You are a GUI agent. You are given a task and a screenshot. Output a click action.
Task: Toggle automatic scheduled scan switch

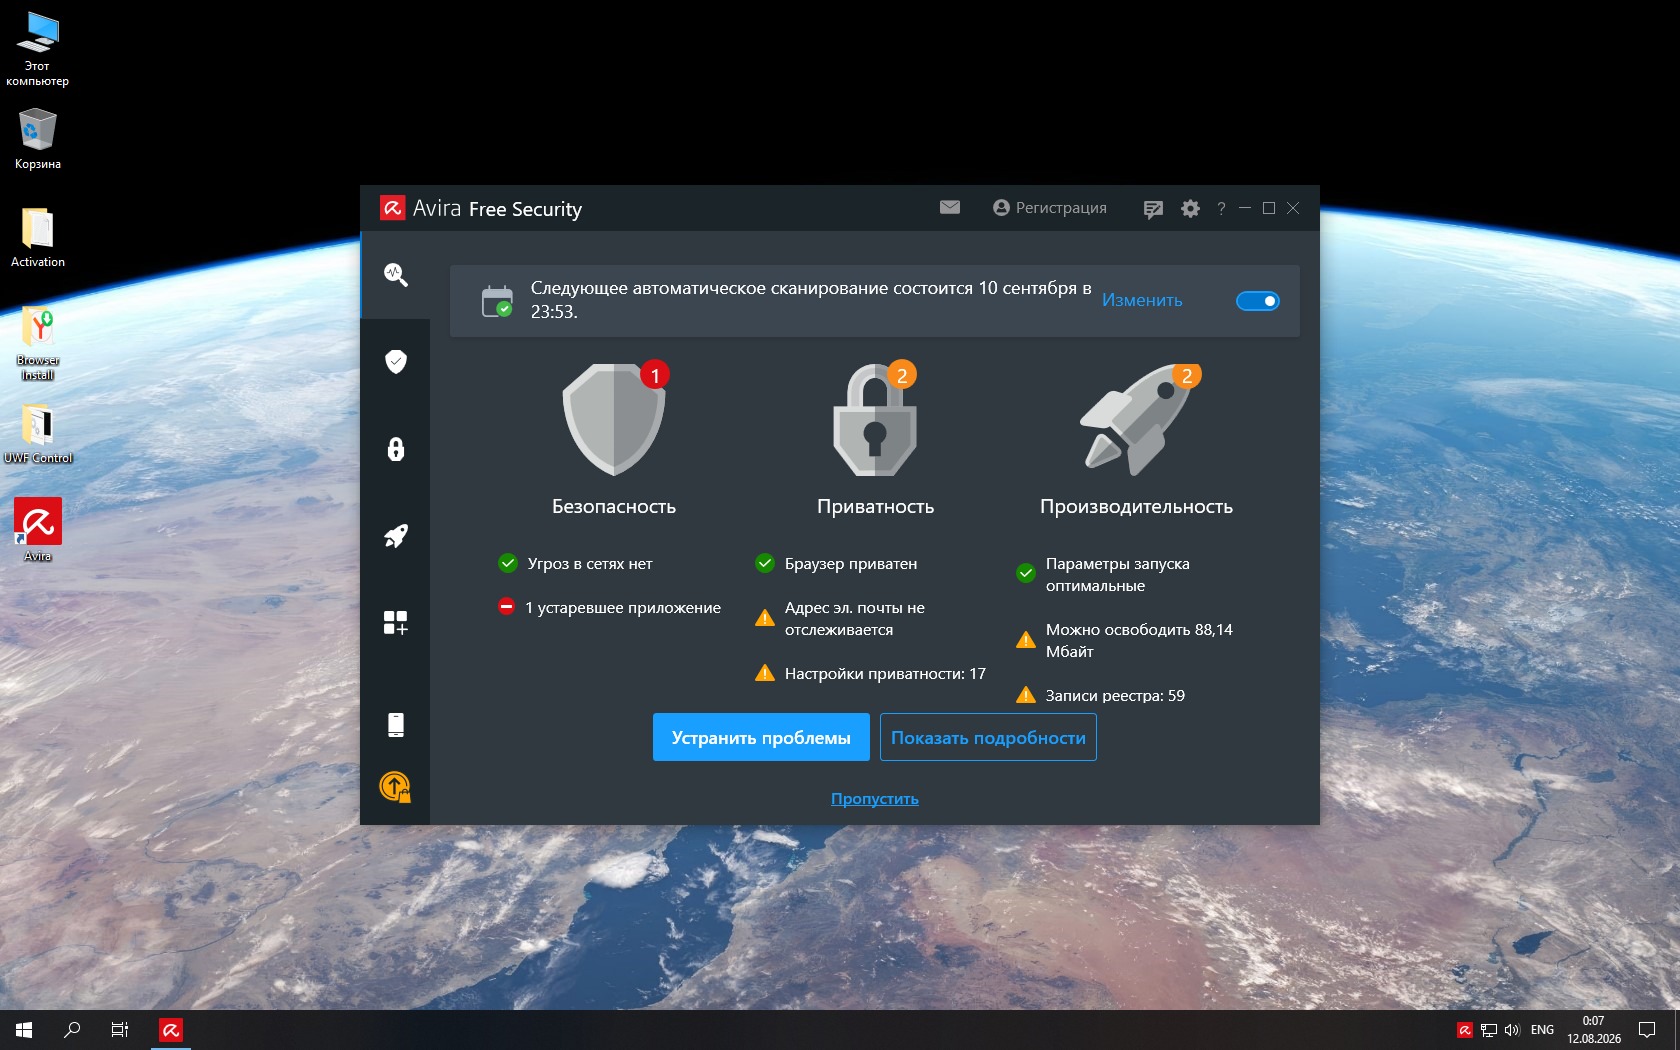(1258, 301)
